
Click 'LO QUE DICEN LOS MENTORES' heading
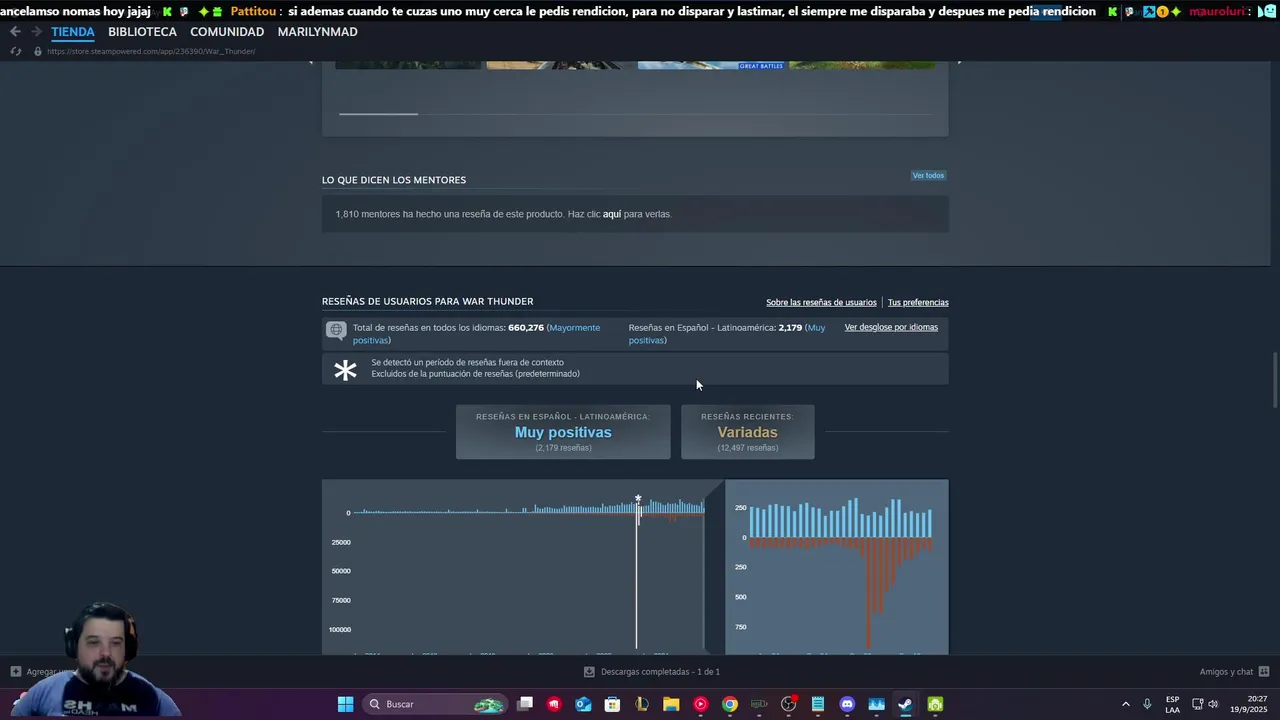point(394,180)
